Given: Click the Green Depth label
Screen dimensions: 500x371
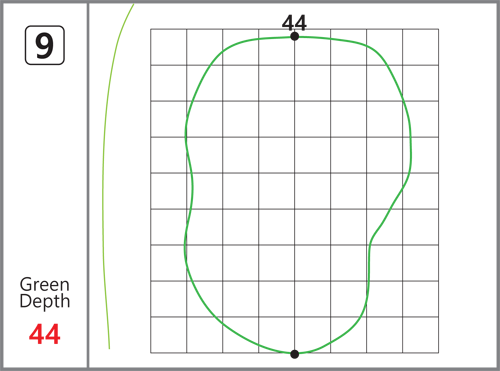Looking at the screenshot, I should pyautogui.click(x=45, y=293).
